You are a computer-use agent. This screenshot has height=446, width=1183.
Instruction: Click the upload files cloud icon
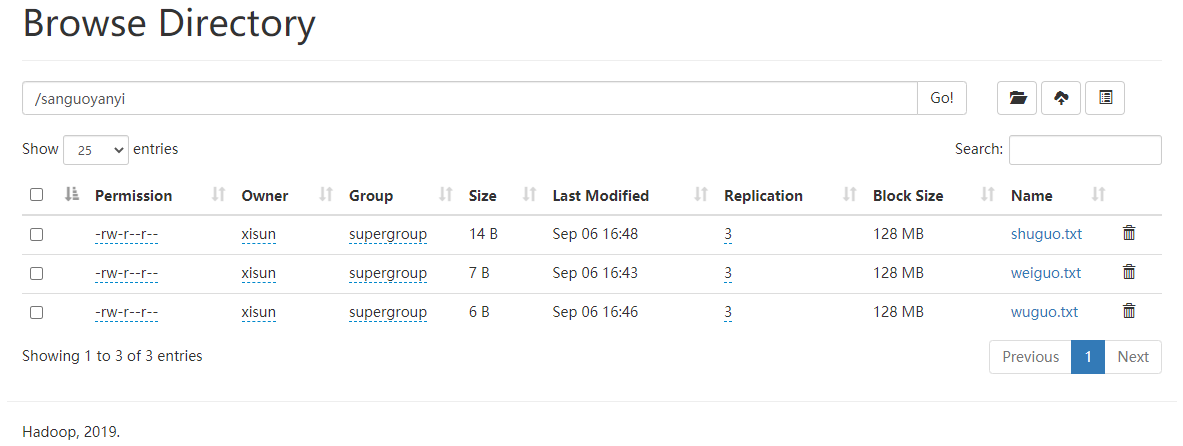(1061, 98)
